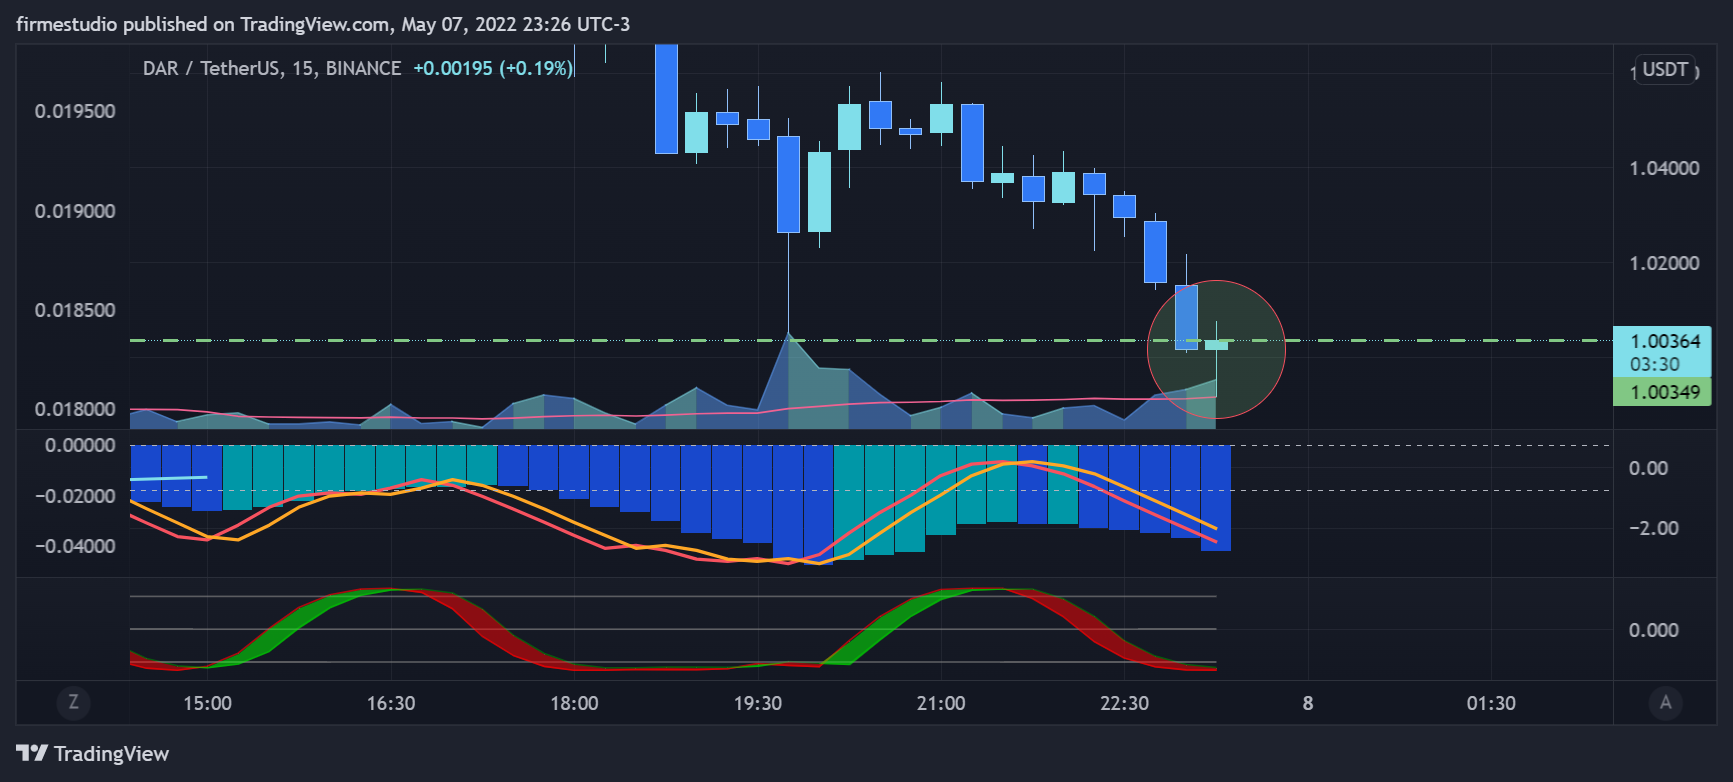This screenshot has height=782, width=1733.
Task: Click the 0.000 oscillator axis label
Action: pyautogui.click(x=1654, y=630)
